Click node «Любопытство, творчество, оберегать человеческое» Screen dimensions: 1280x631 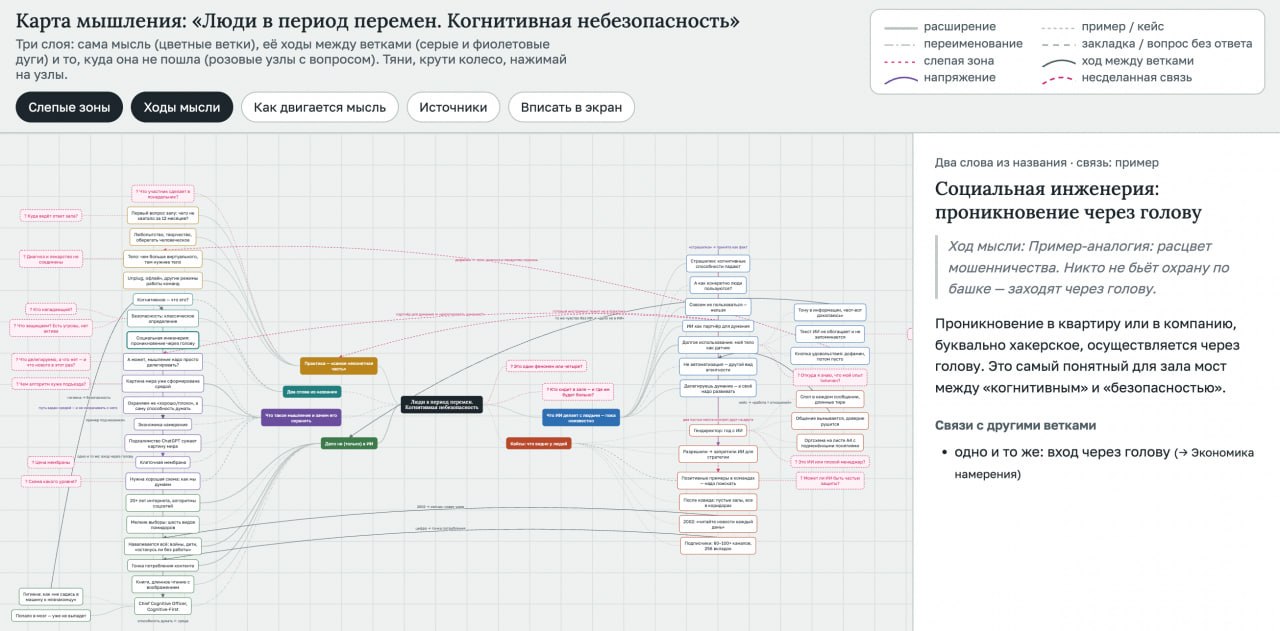pyautogui.click(x=163, y=237)
